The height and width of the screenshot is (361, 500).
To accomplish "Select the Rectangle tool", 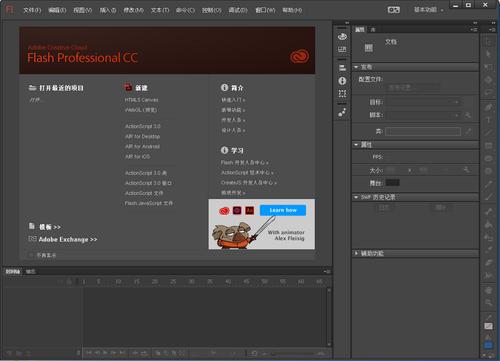I will (x=488, y=146).
